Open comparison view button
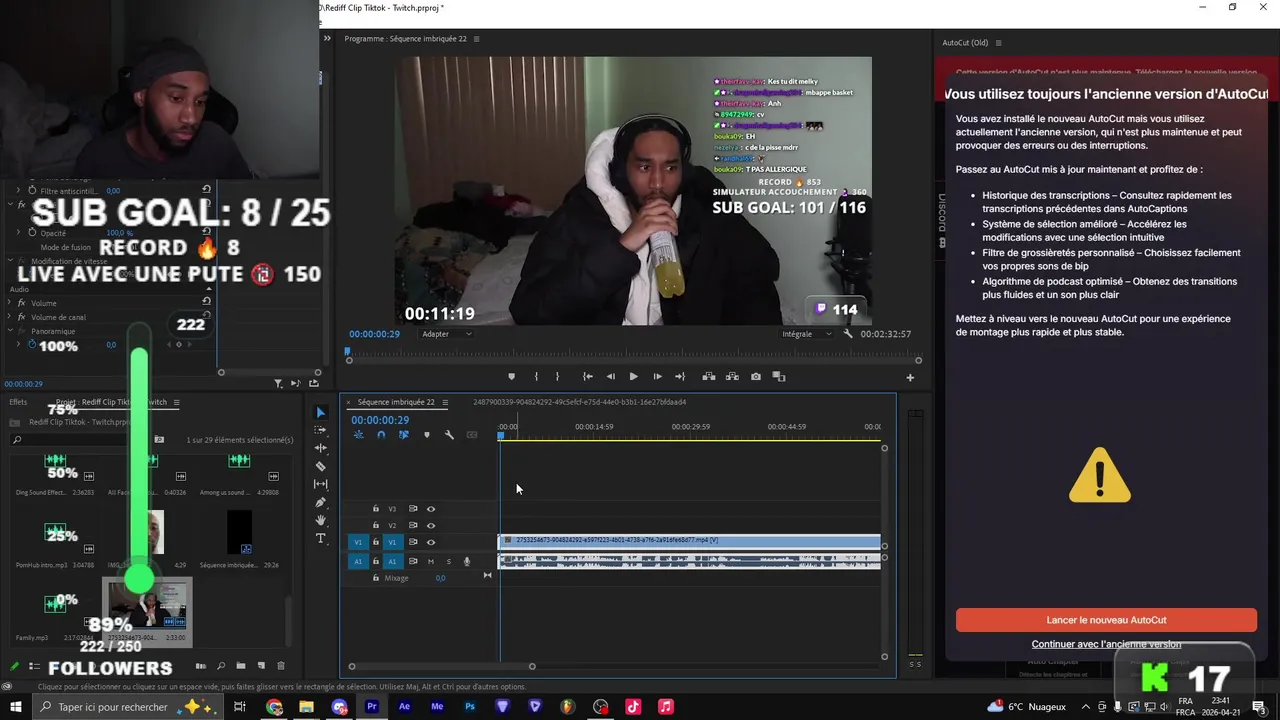This screenshot has height=720, width=1280. tap(779, 377)
